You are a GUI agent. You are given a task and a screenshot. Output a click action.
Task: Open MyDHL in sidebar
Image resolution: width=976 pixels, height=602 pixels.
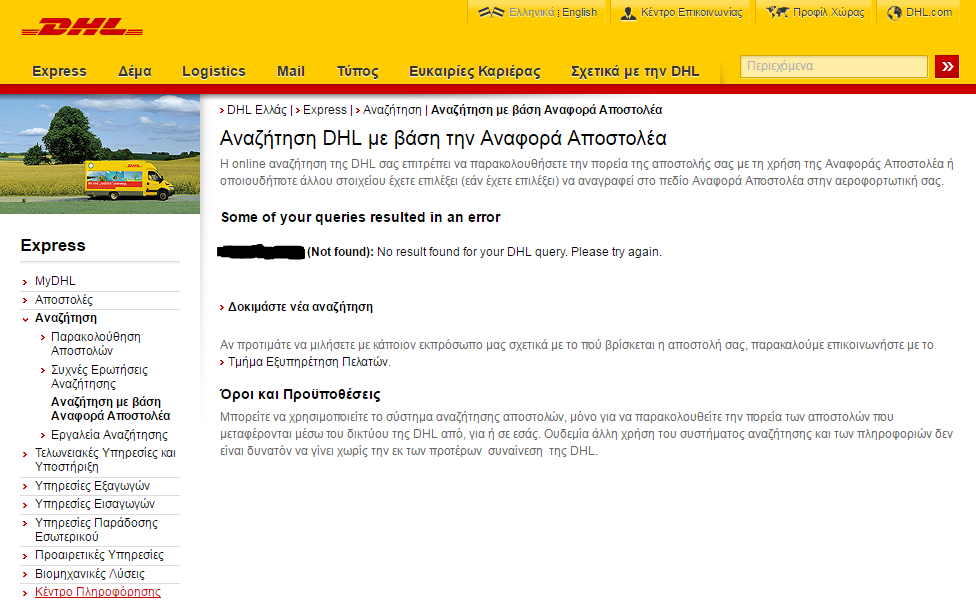tap(55, 281)
